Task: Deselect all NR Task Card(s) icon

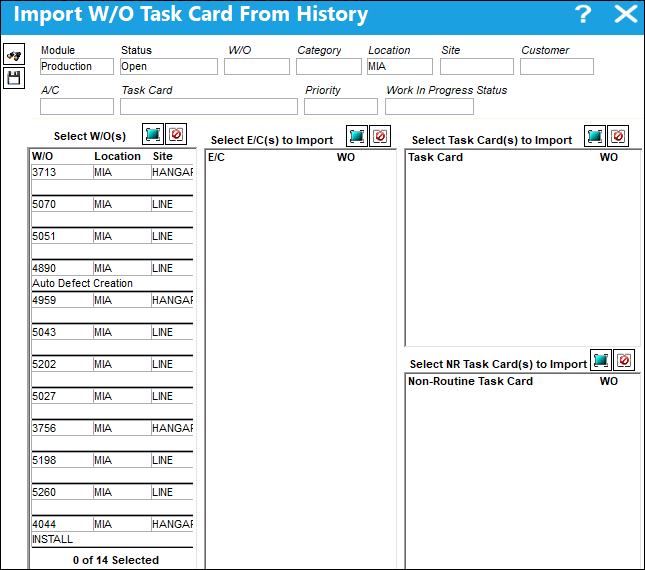Action: [624, 360]
